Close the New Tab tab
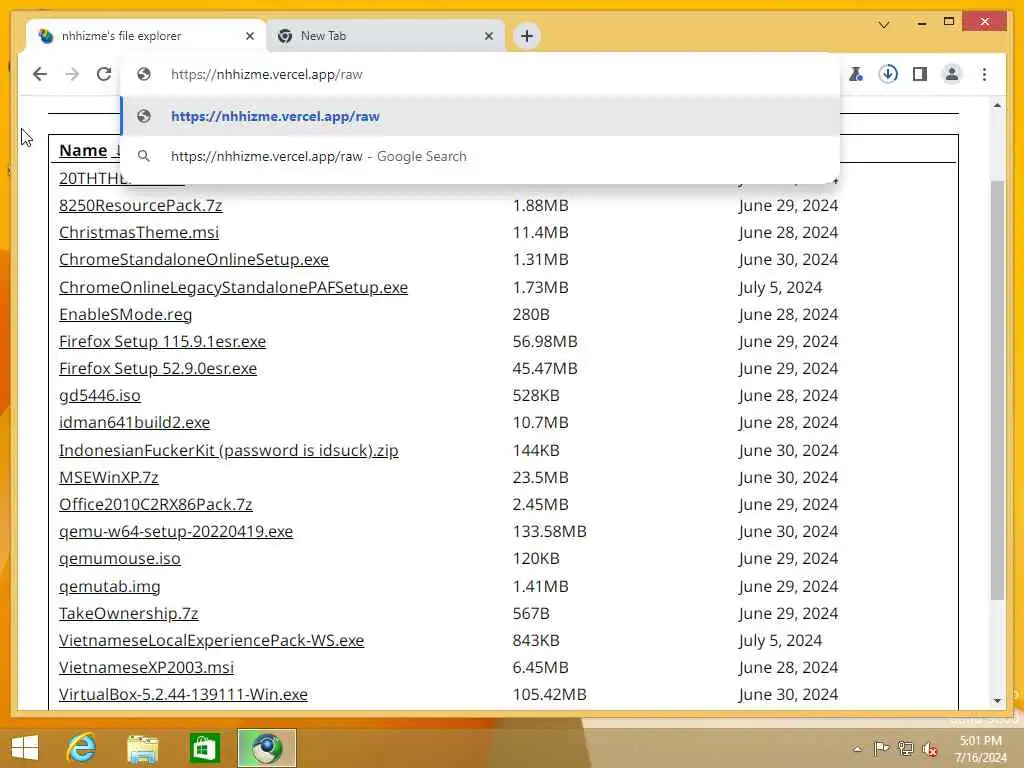Image resolution: width=1024 pixels, height=768 pixels. (488, 37)
